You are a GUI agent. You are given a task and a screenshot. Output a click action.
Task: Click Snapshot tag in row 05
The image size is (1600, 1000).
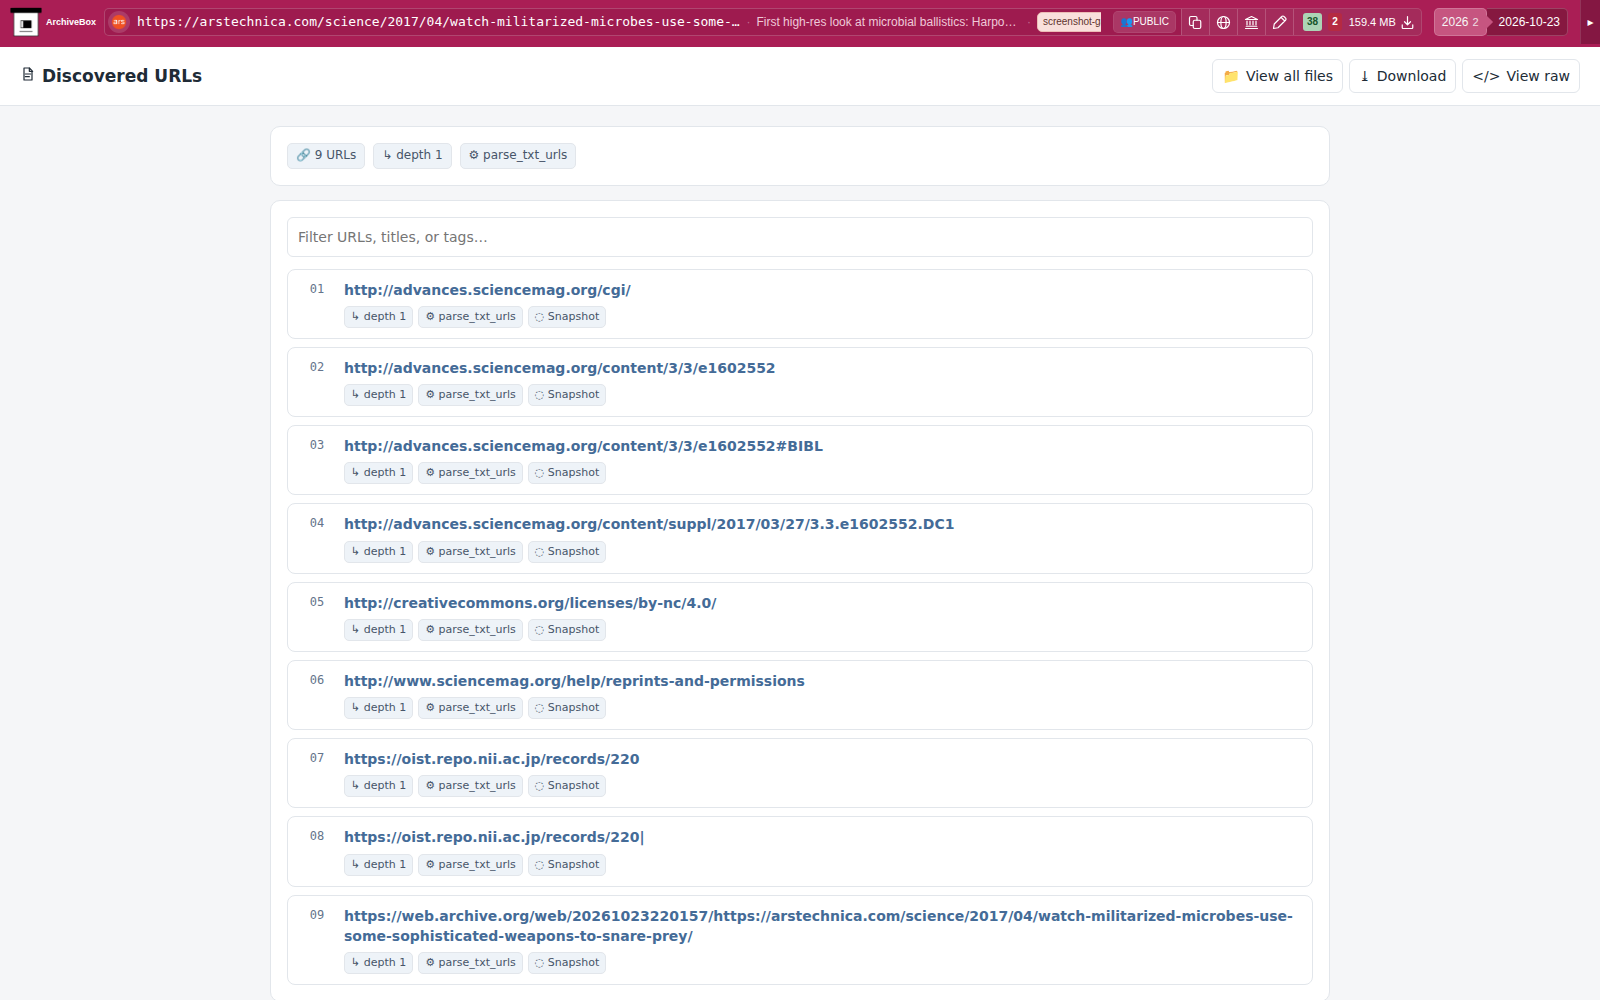tap(567, 630)
